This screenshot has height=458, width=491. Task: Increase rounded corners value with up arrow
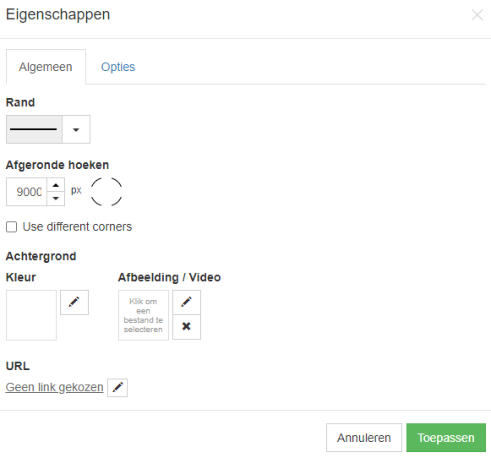click(x=56, y=185)
